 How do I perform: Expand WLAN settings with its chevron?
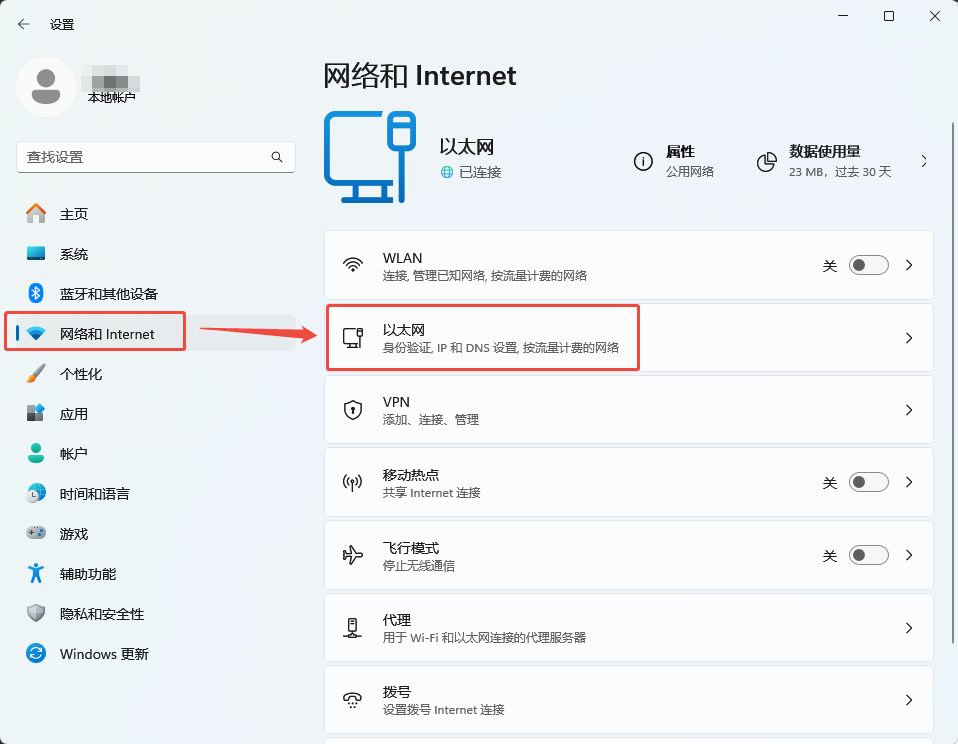[x=909, y=265]
